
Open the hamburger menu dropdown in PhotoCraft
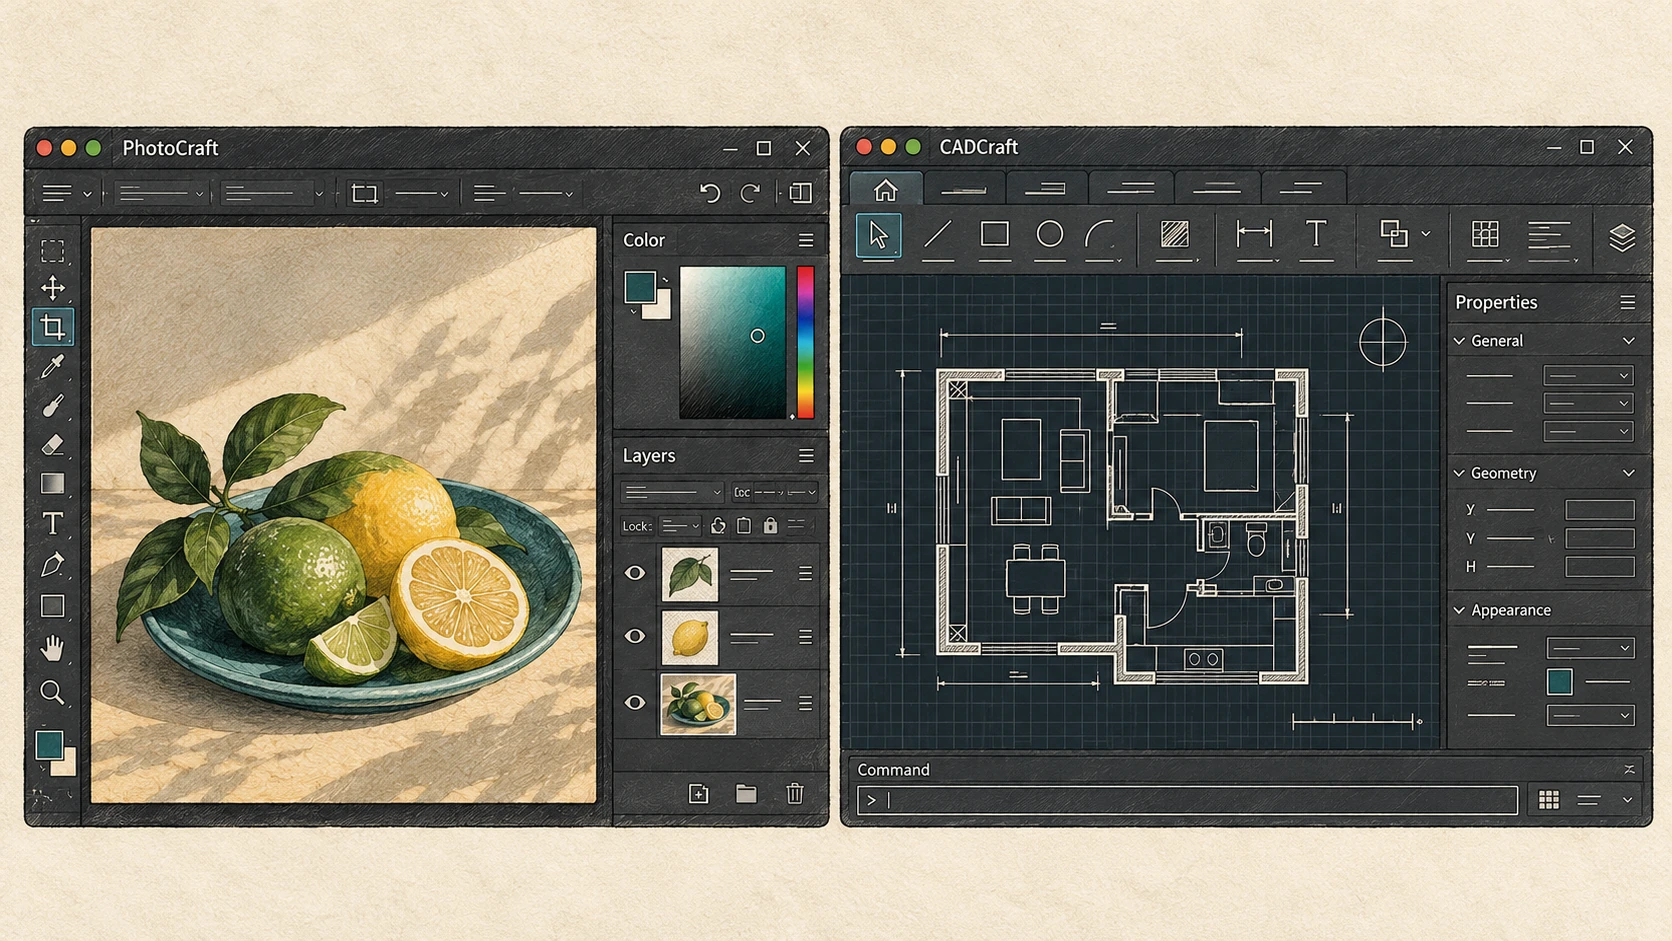coord(66,193)
